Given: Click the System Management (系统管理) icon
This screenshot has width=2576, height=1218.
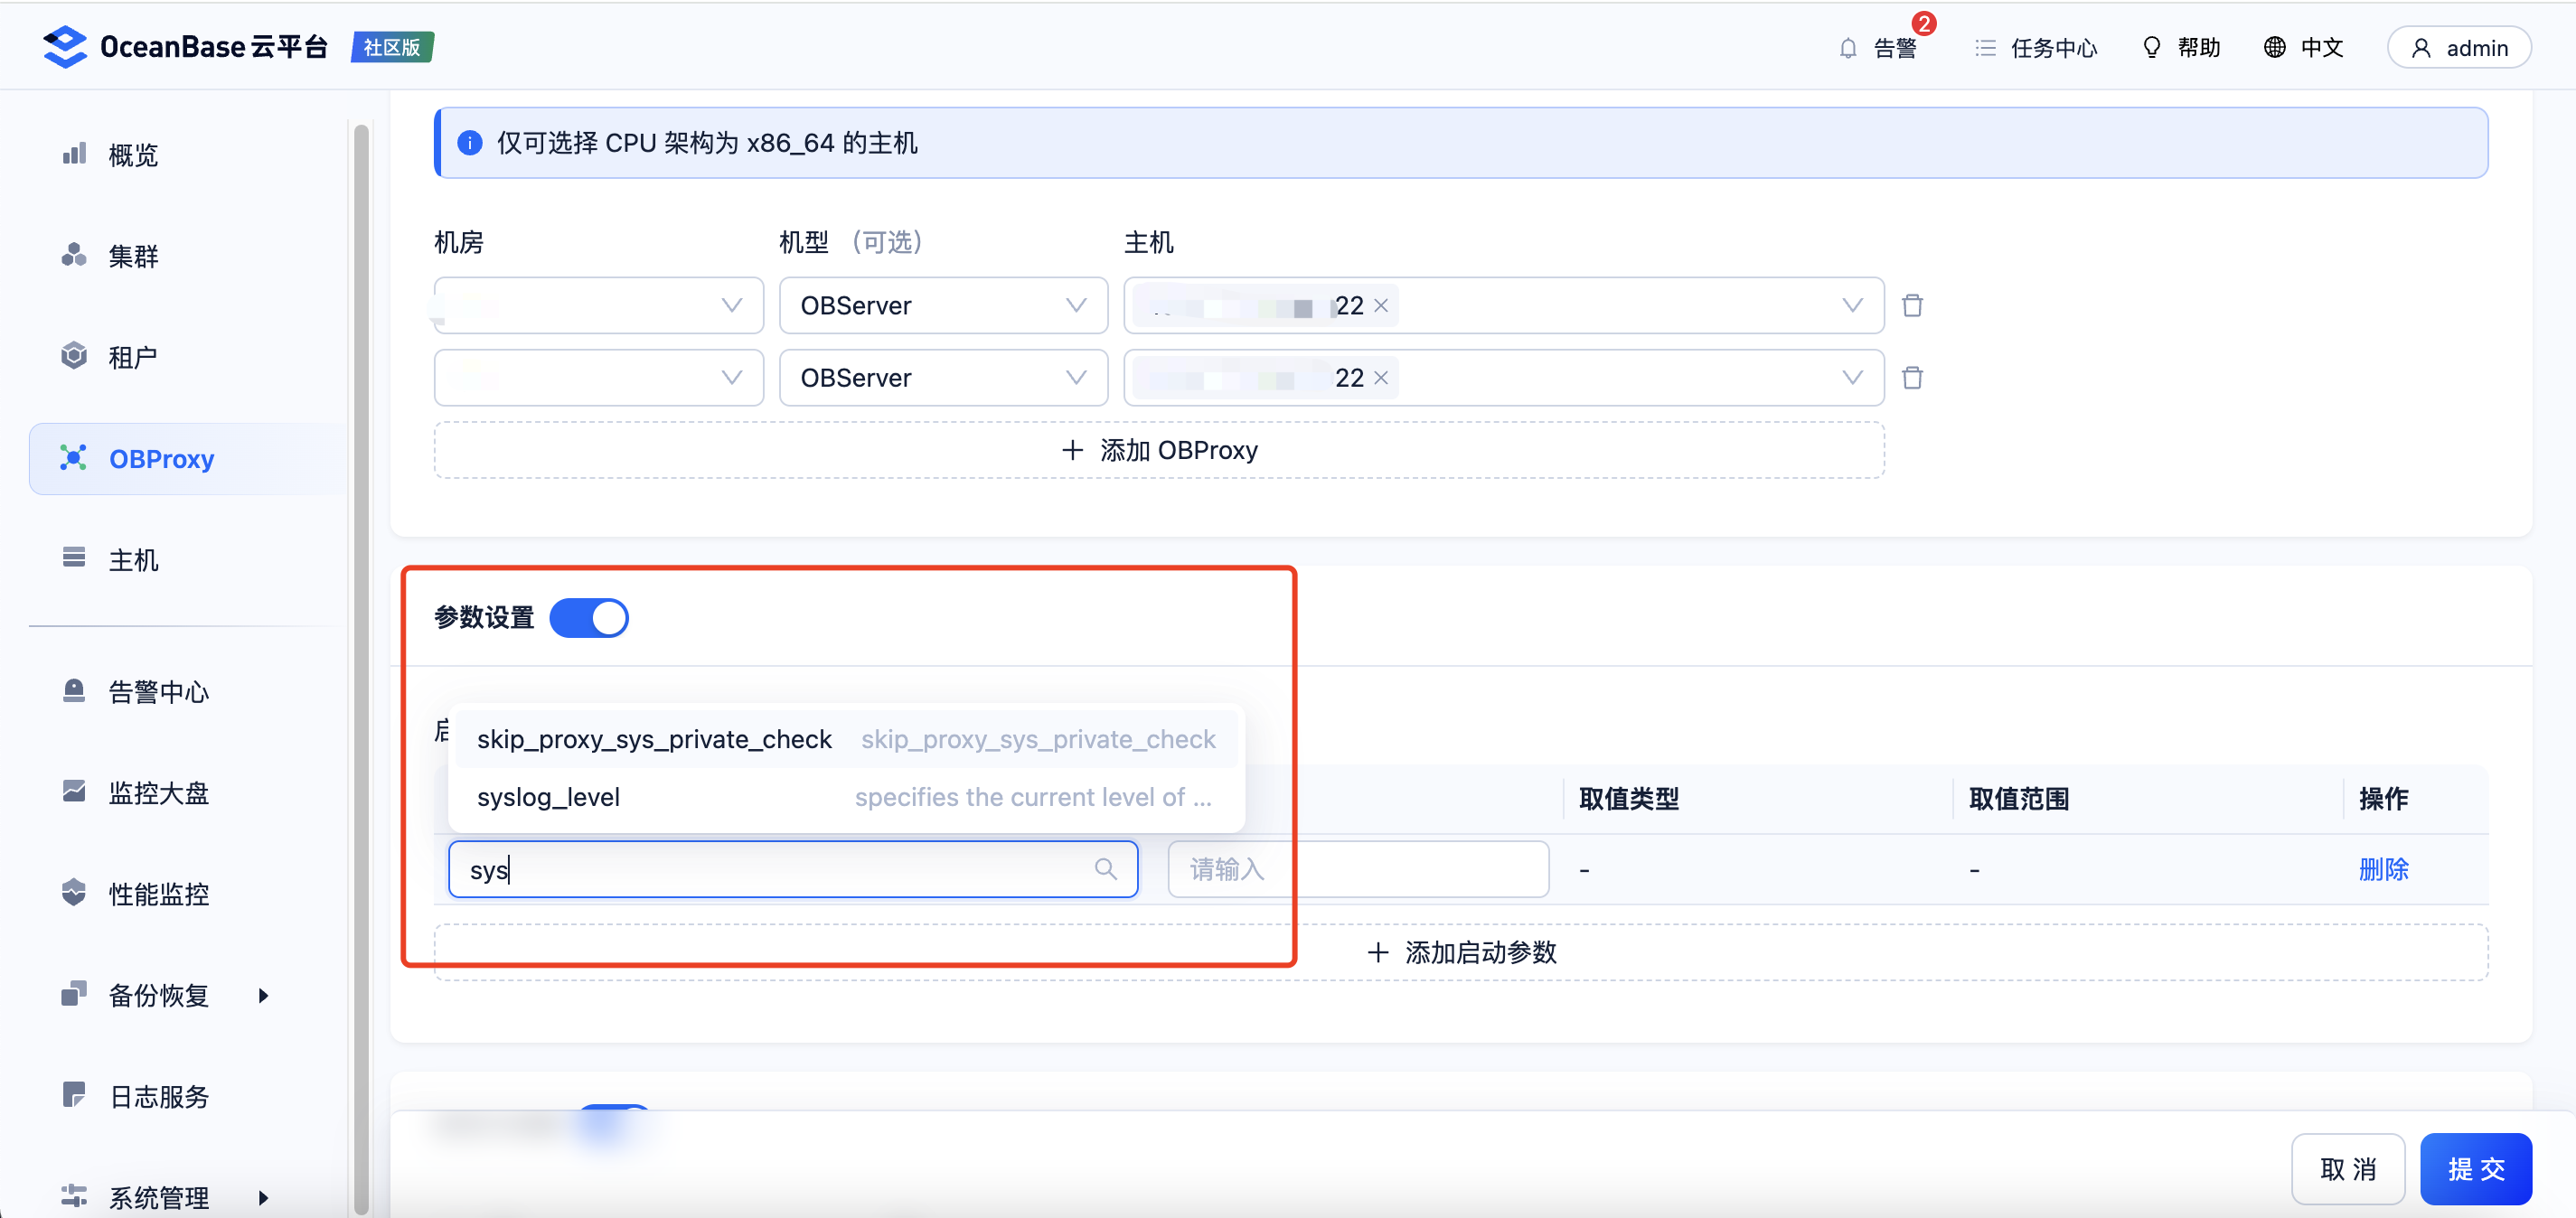Looking at the screenshot, I should coord(74,1196).
